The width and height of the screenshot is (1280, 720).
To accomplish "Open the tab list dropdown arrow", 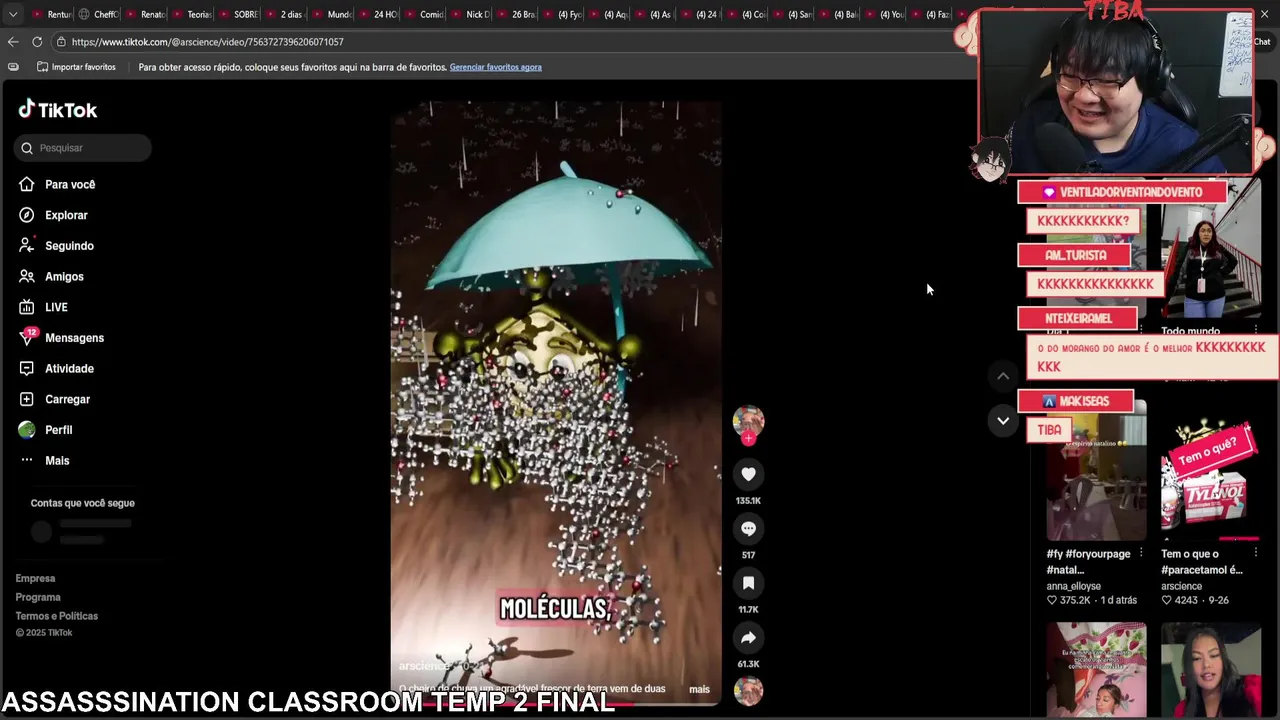I will (x=12, y=14).
